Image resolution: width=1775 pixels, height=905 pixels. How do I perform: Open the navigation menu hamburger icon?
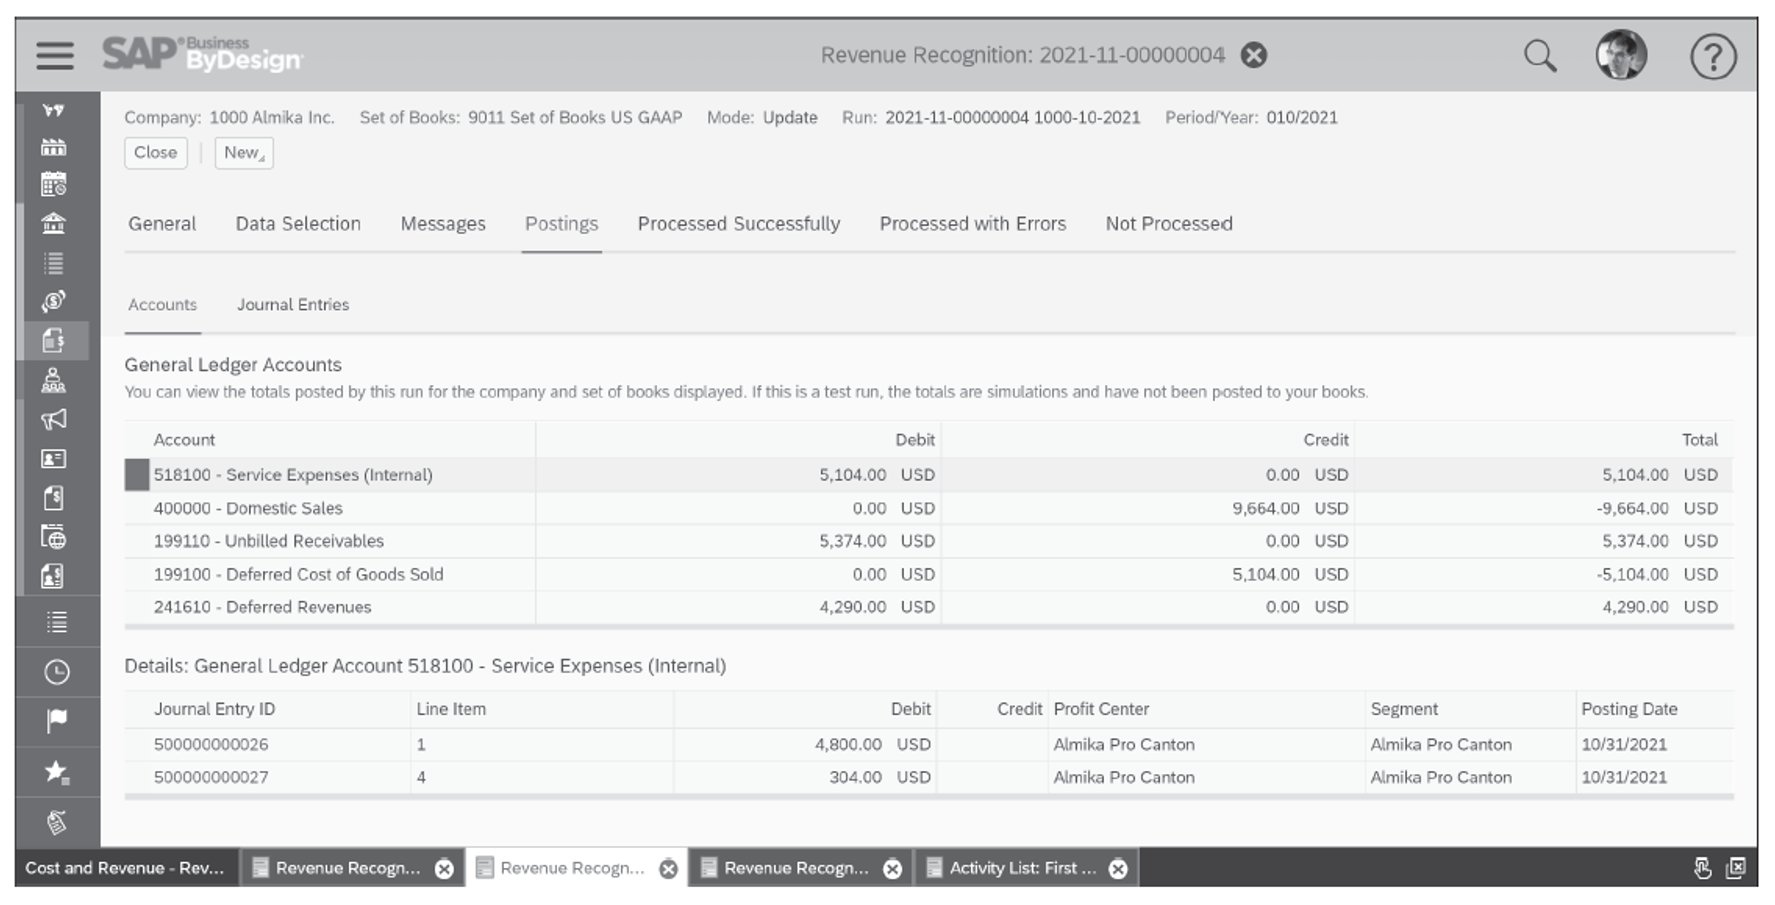55,55
